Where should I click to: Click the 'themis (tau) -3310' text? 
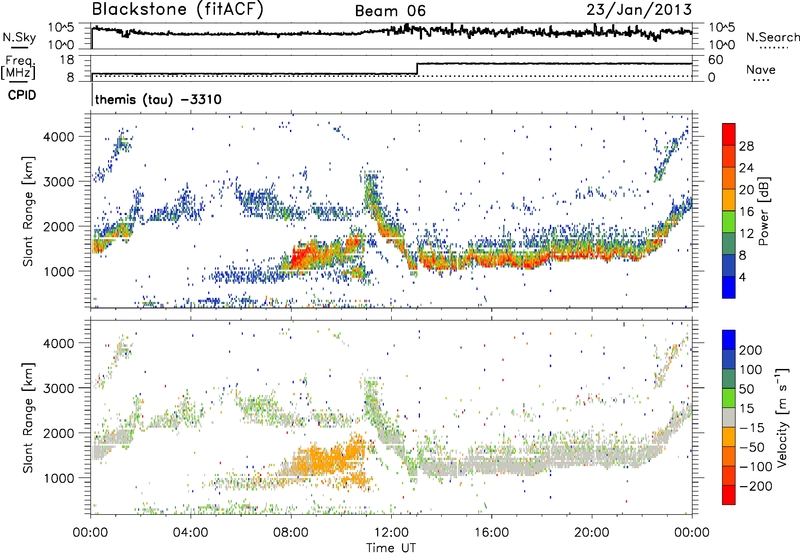tap(158, 99)
